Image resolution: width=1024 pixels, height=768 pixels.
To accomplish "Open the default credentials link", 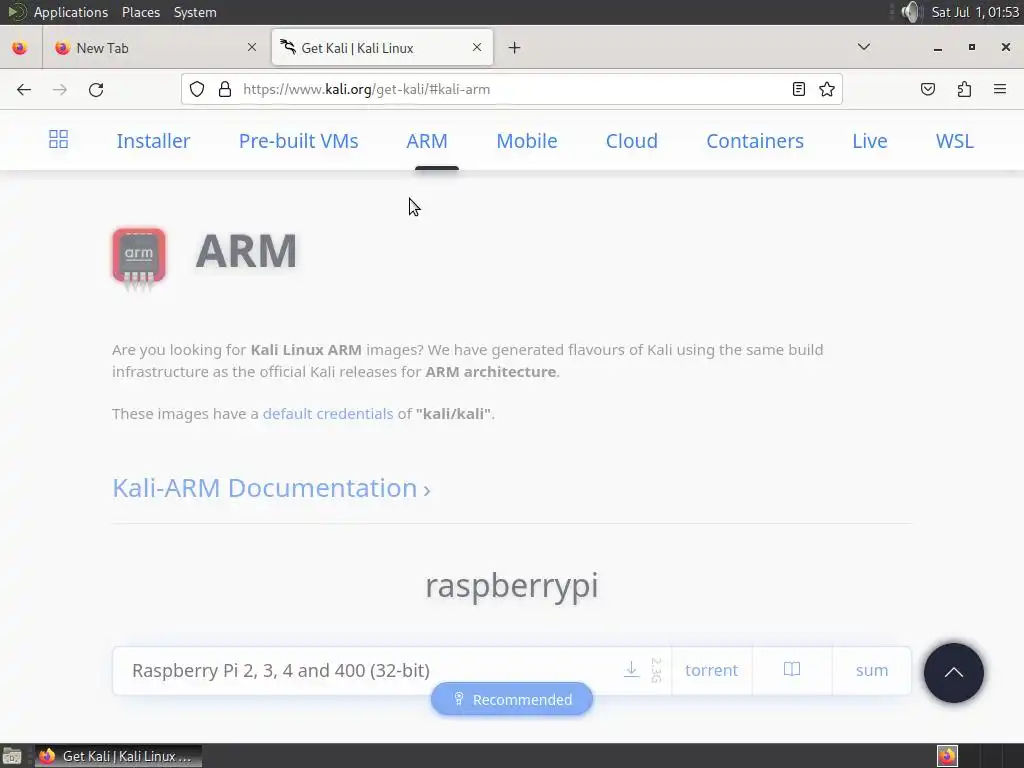I will coord(328,414).
